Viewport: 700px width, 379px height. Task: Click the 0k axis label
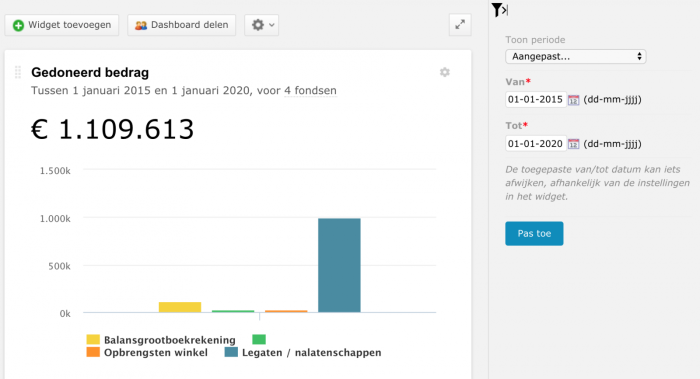tap(65, 314)
